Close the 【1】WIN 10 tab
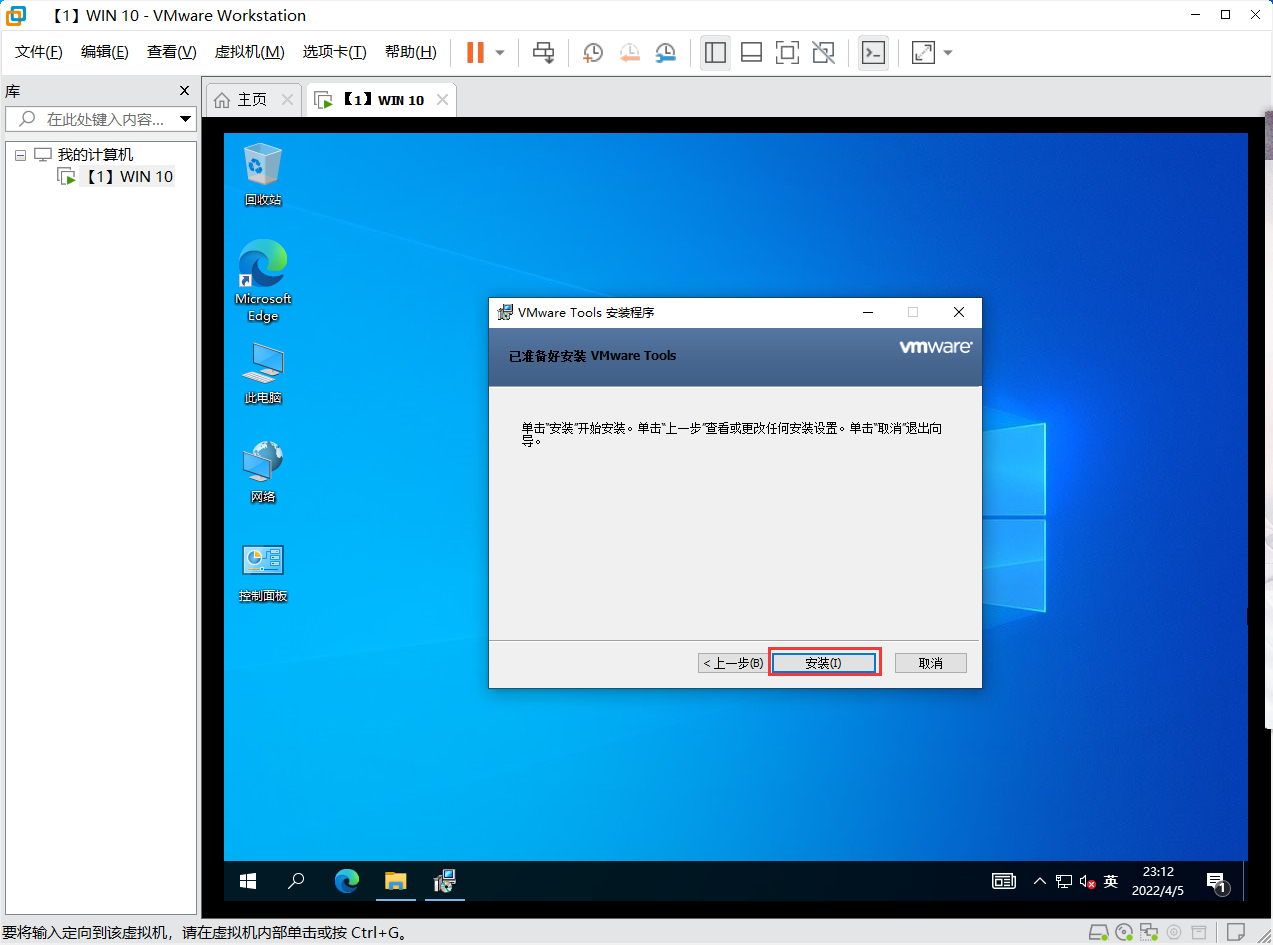Screen dimensions: 1273x945 441,100
